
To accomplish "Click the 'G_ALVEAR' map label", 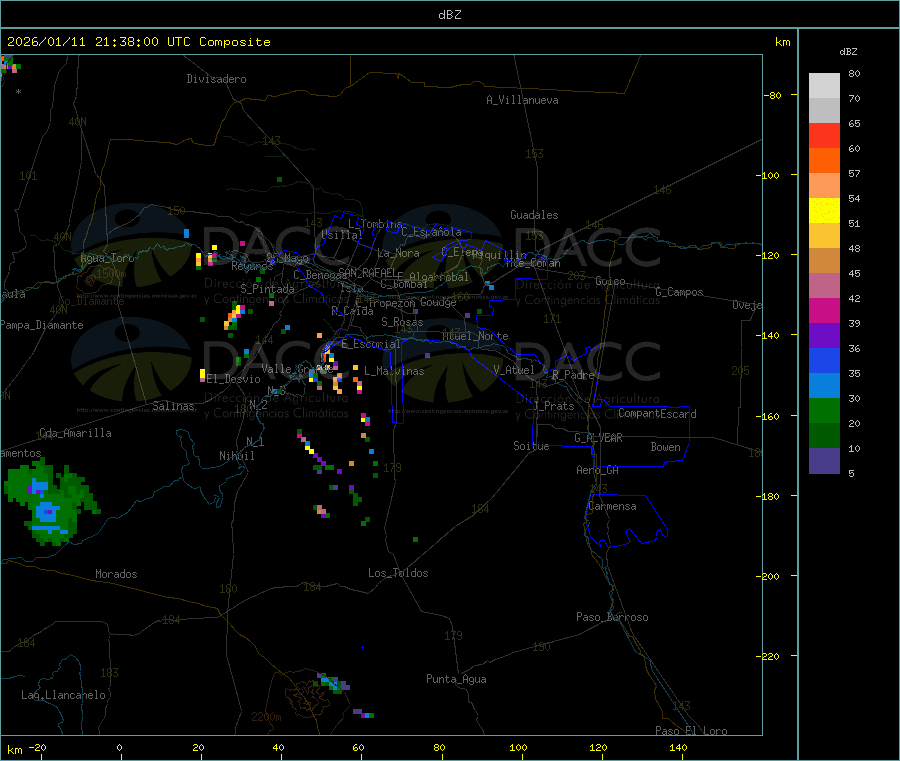I will pos(598,438).
